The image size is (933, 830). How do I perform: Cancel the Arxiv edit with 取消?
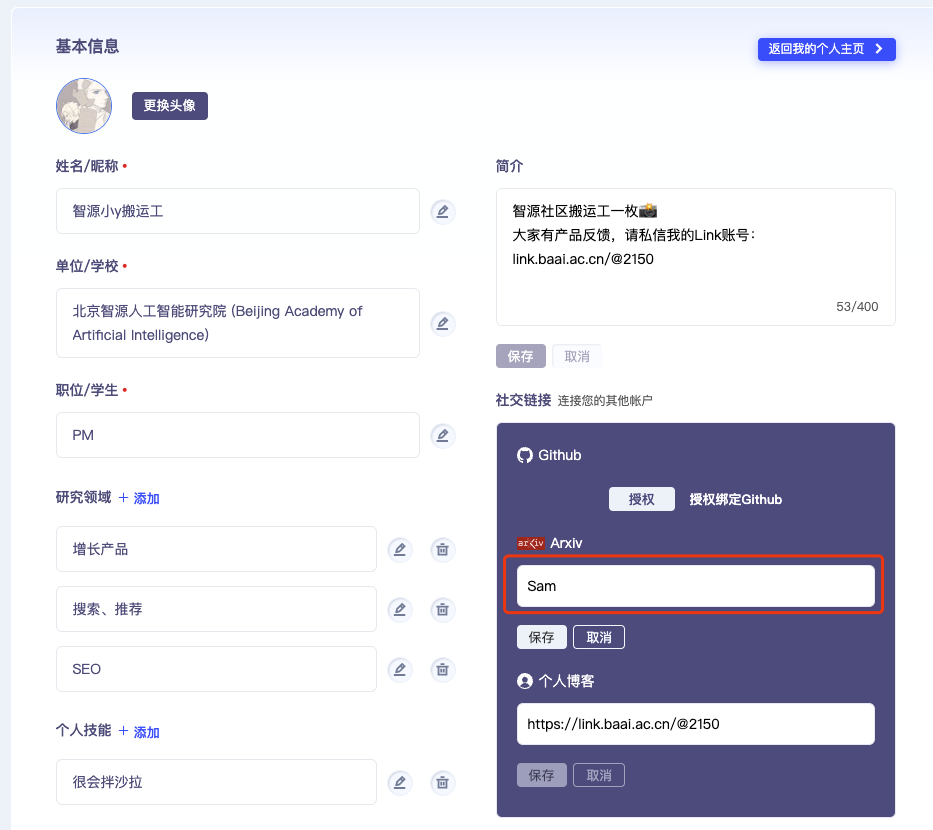pos(599,637)
